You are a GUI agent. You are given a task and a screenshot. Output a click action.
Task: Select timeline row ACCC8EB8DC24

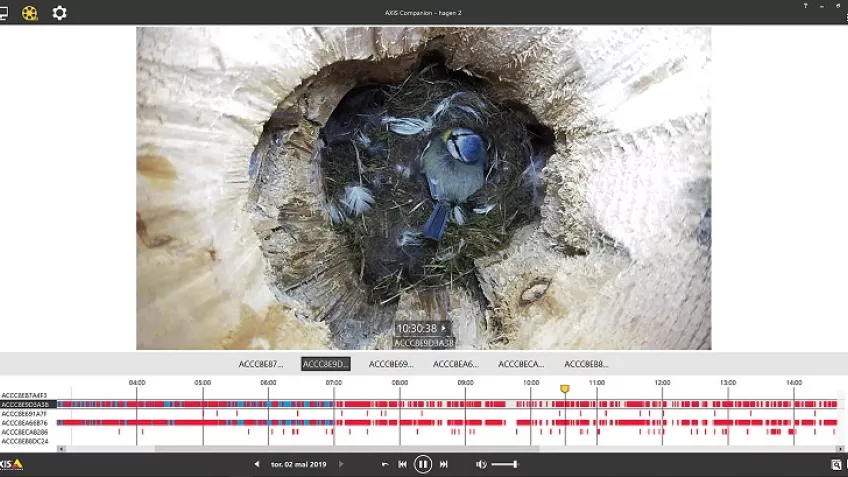click(24, 441)
